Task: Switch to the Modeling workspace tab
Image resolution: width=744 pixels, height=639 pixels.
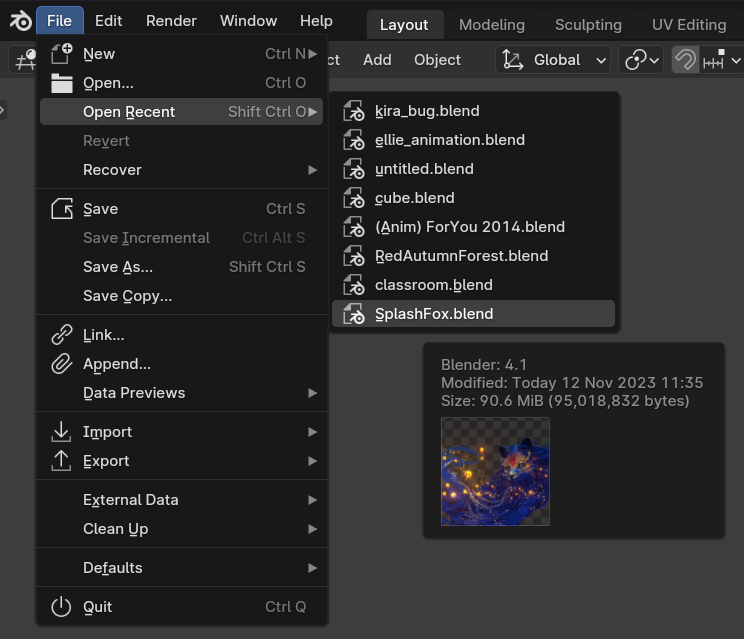Action: (x=492, y=25)
